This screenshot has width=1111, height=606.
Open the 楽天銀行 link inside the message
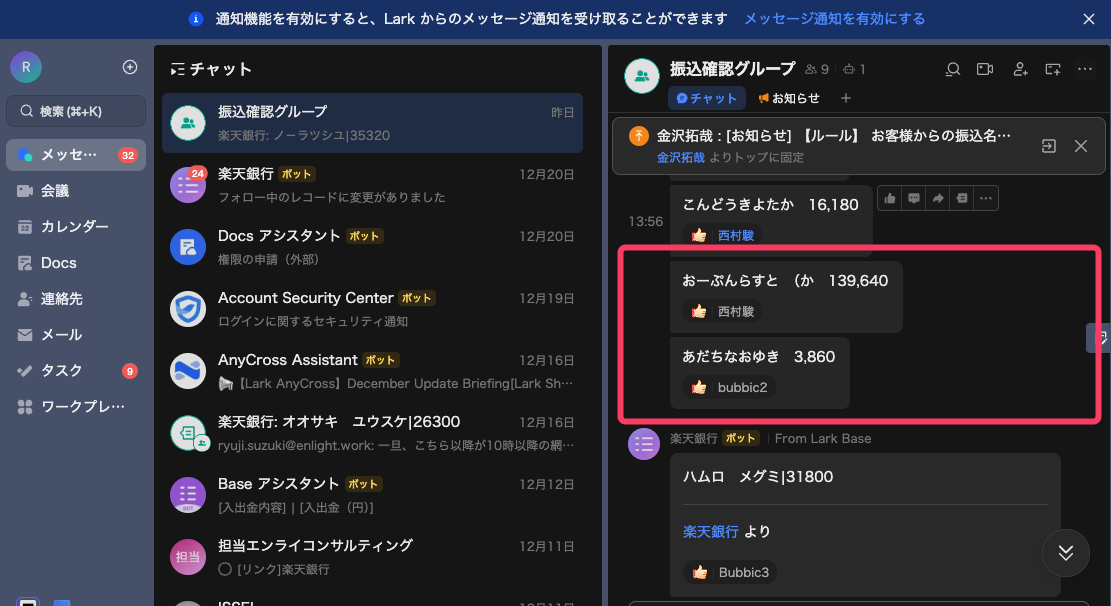coord(710,531)
